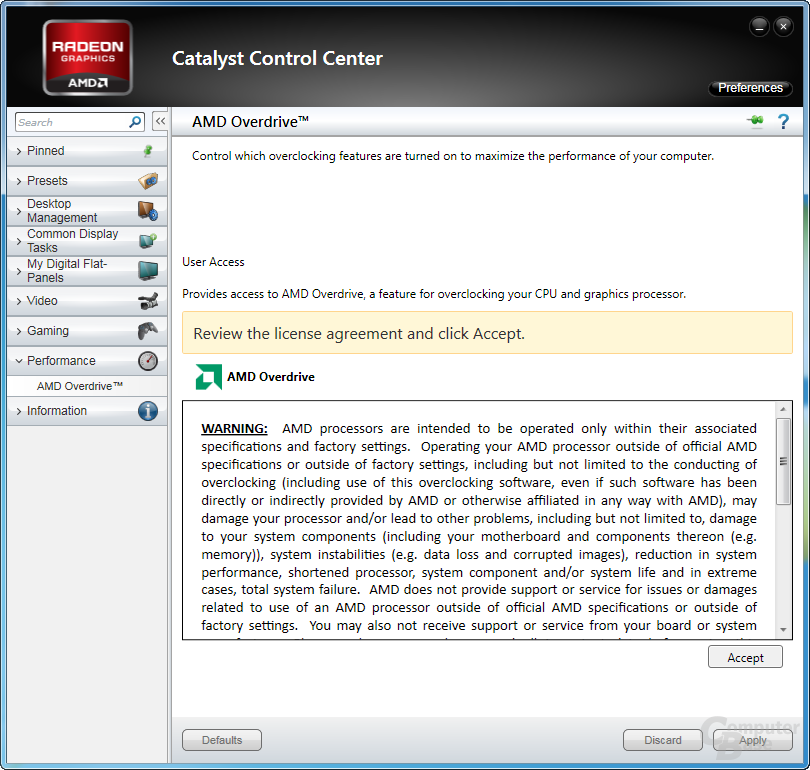Click the 'User Access' label
The width and height of the screenshot is (810, 770).
[213, 262]
